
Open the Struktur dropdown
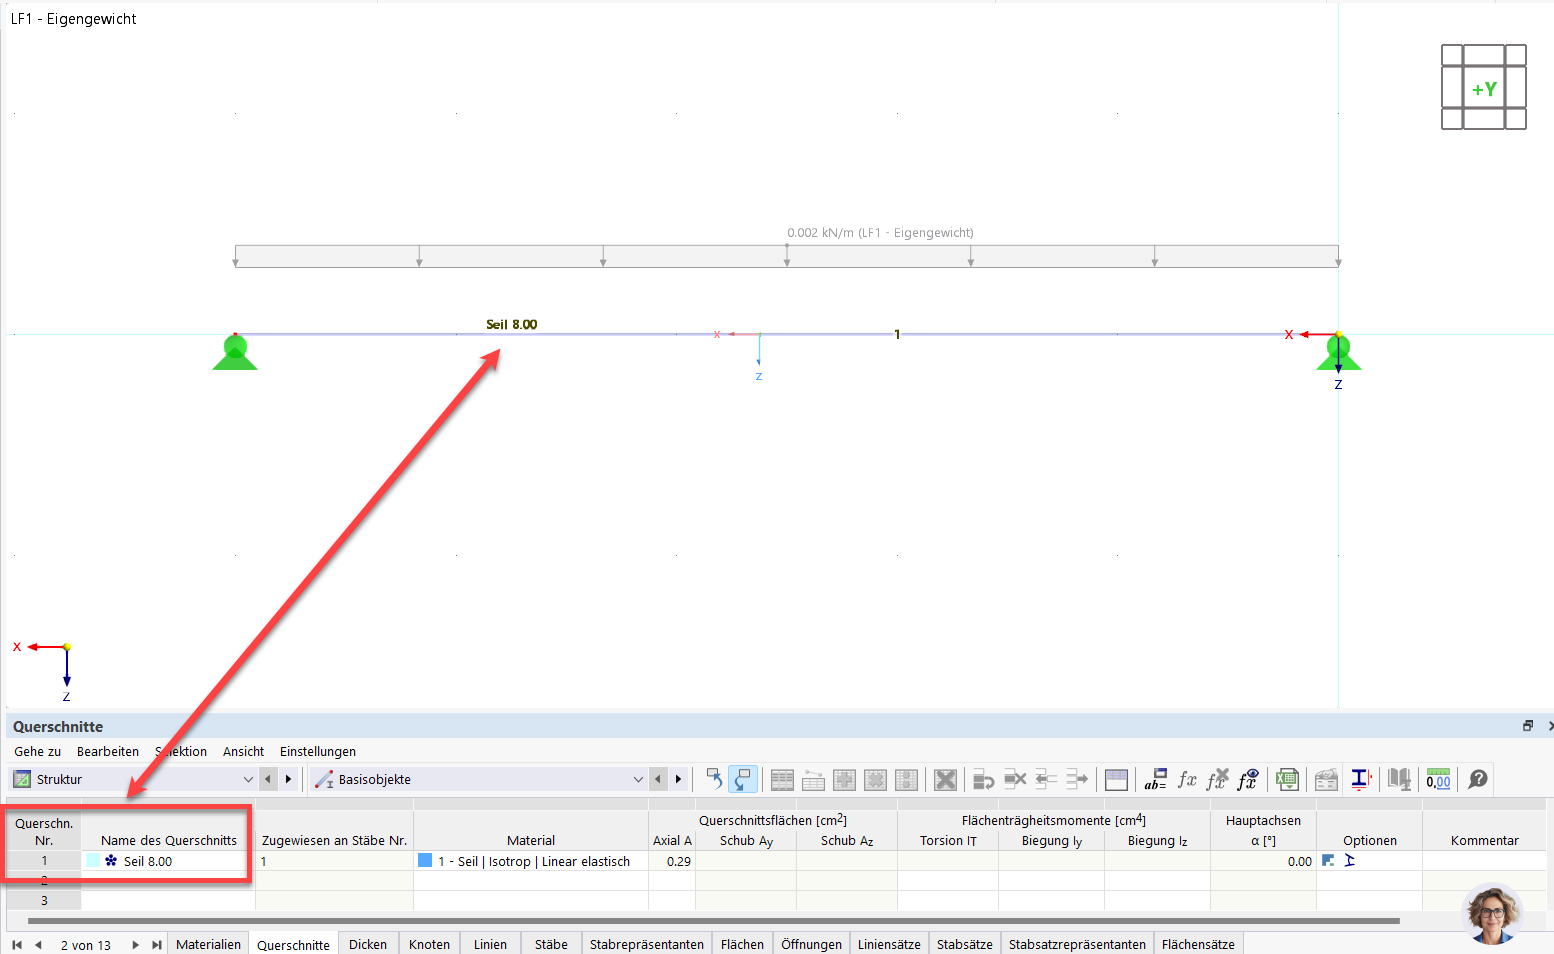pyautogui.click(x=248, y=779)
